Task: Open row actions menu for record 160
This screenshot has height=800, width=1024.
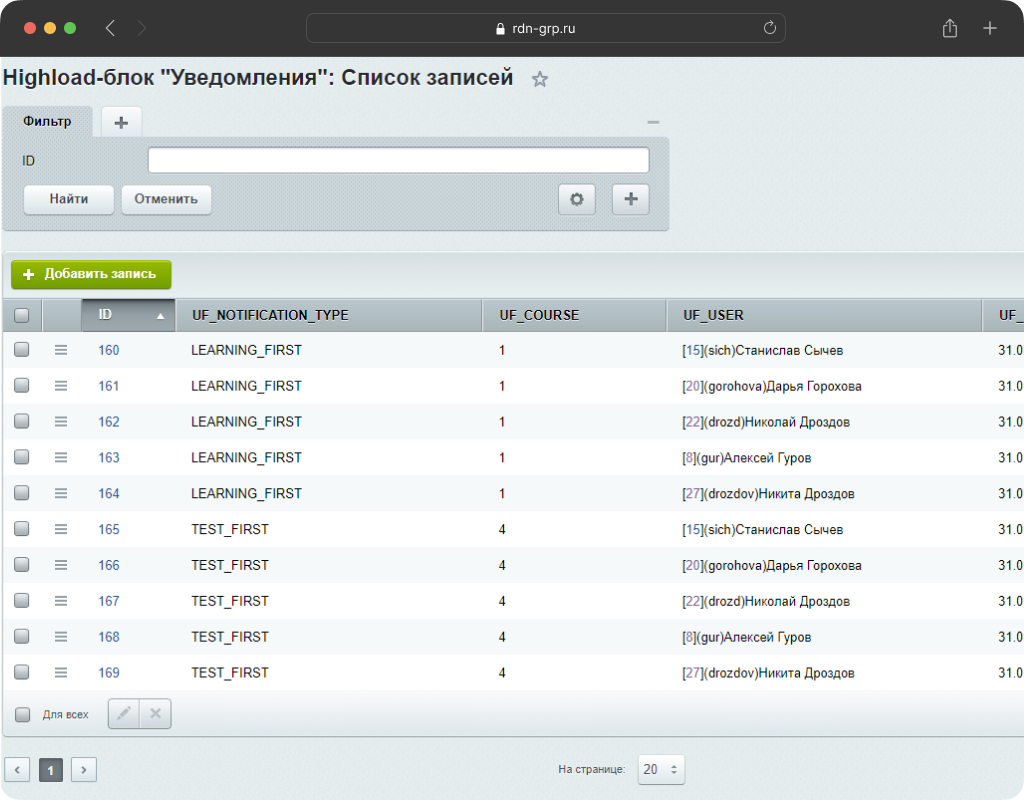Action: point(61,350)
